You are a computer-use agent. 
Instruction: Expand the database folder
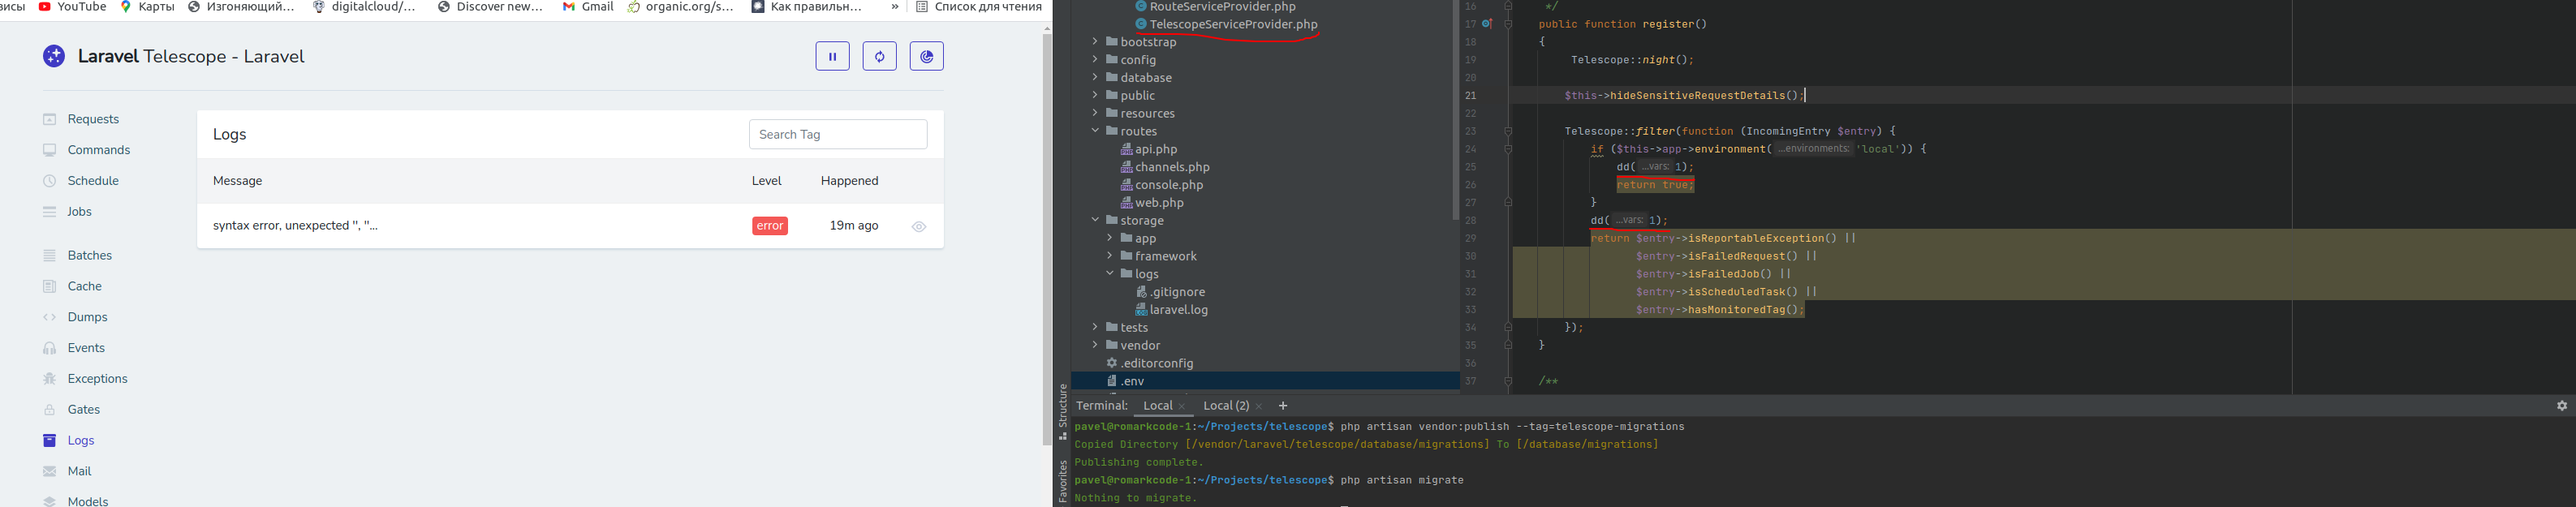click(x=1095, y=78)
